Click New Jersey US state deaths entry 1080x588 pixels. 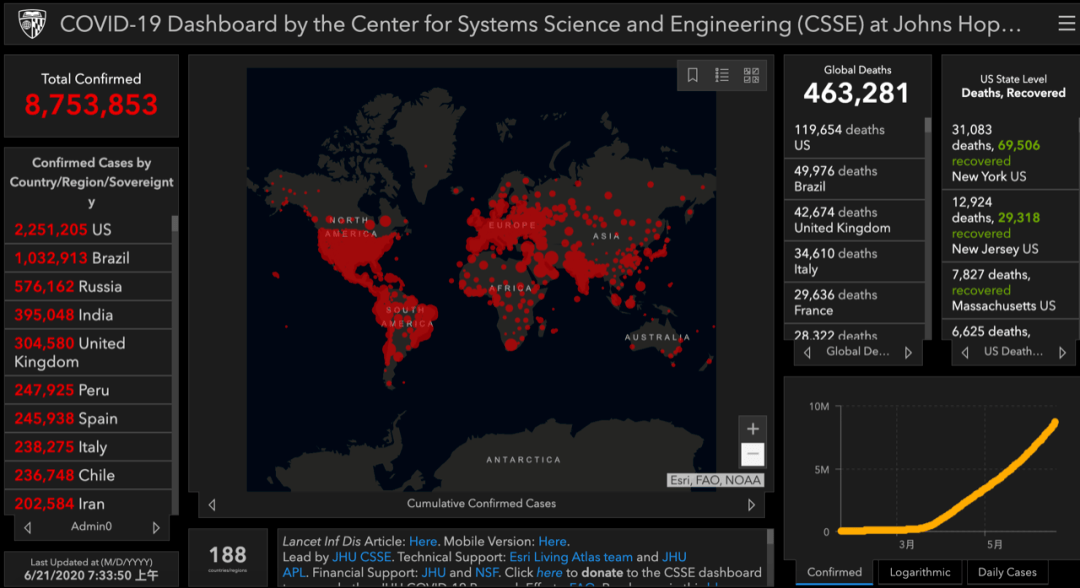tap(1010, 226)
